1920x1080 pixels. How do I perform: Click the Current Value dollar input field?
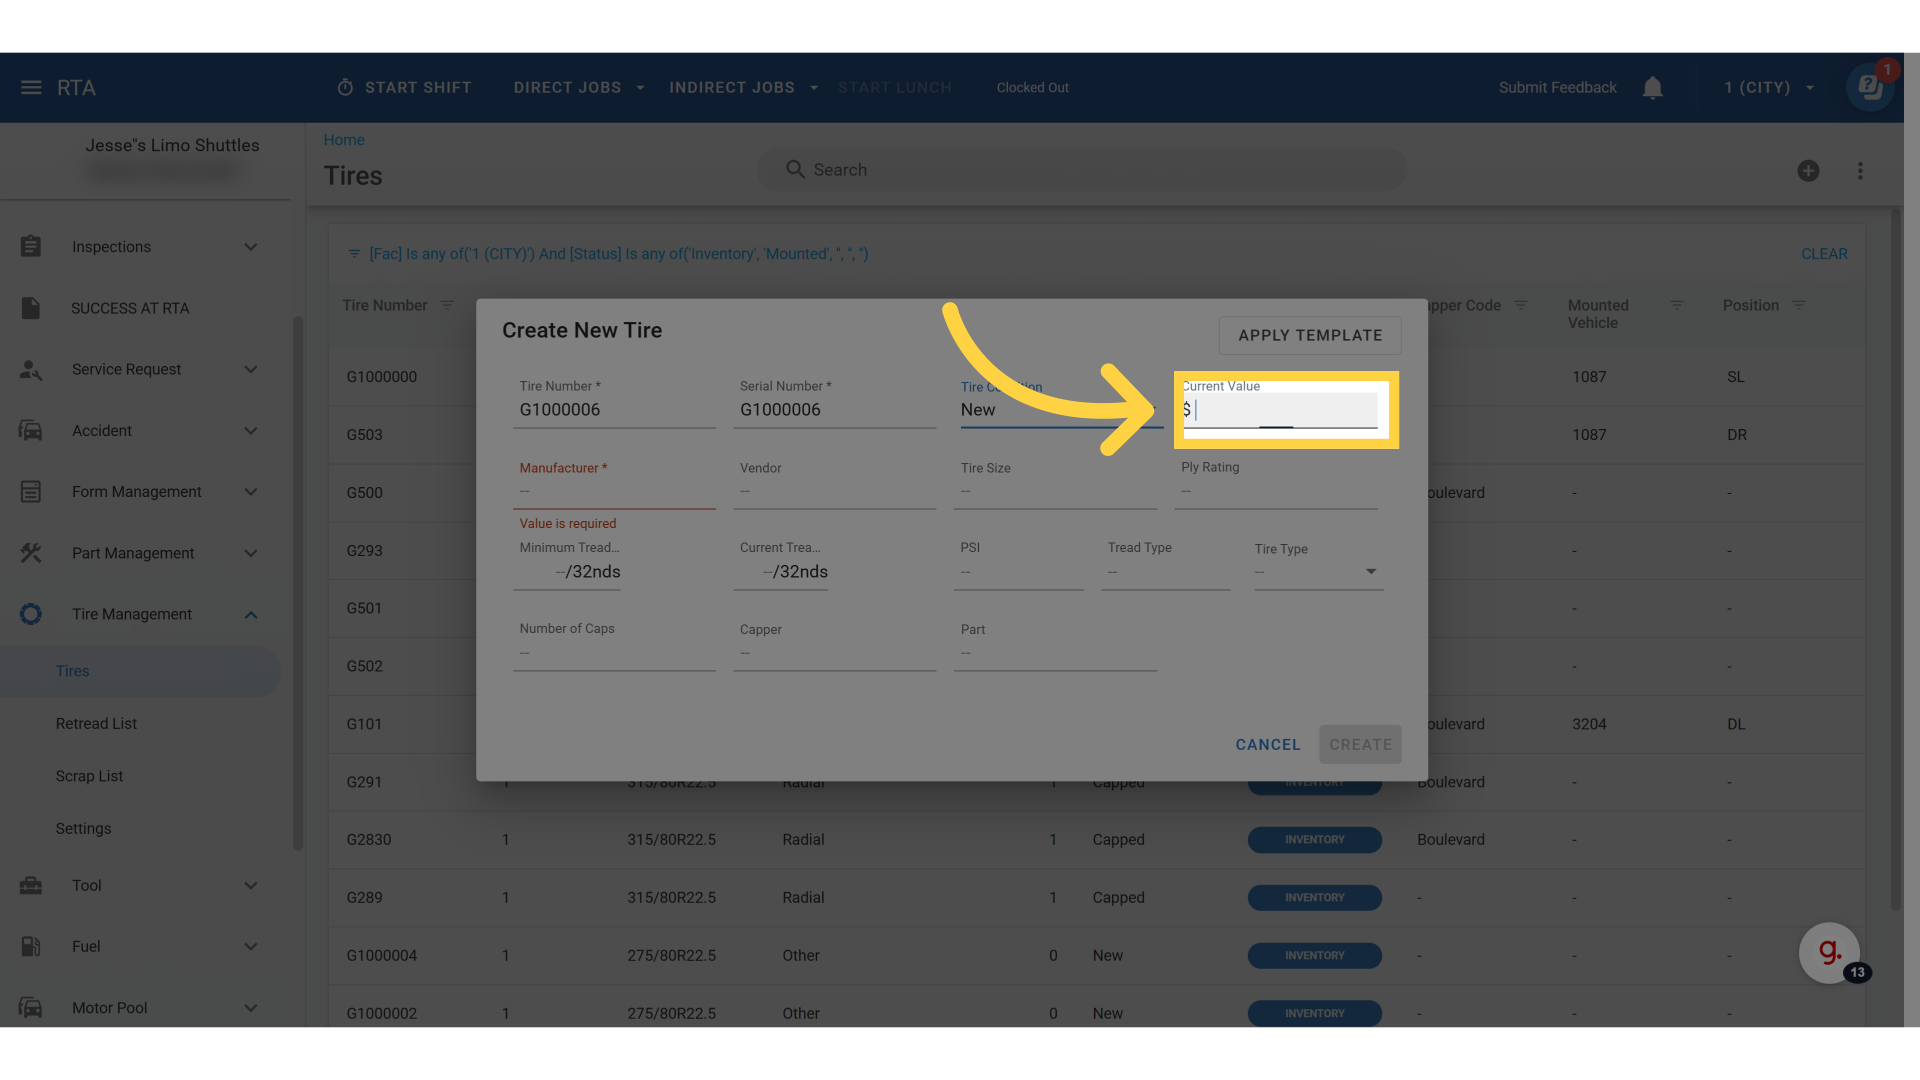(x=1280, y=410)
